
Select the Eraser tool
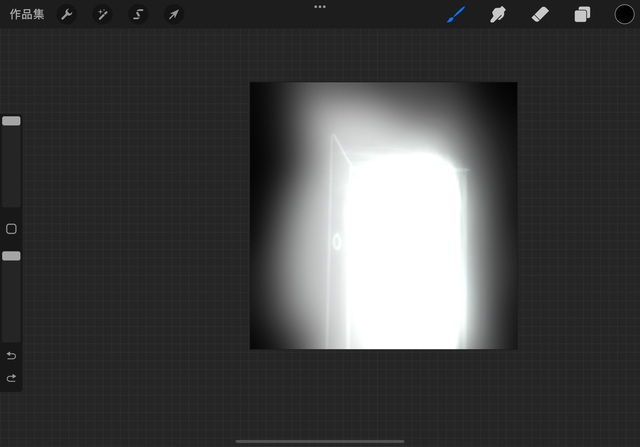(x=540, y=15)
